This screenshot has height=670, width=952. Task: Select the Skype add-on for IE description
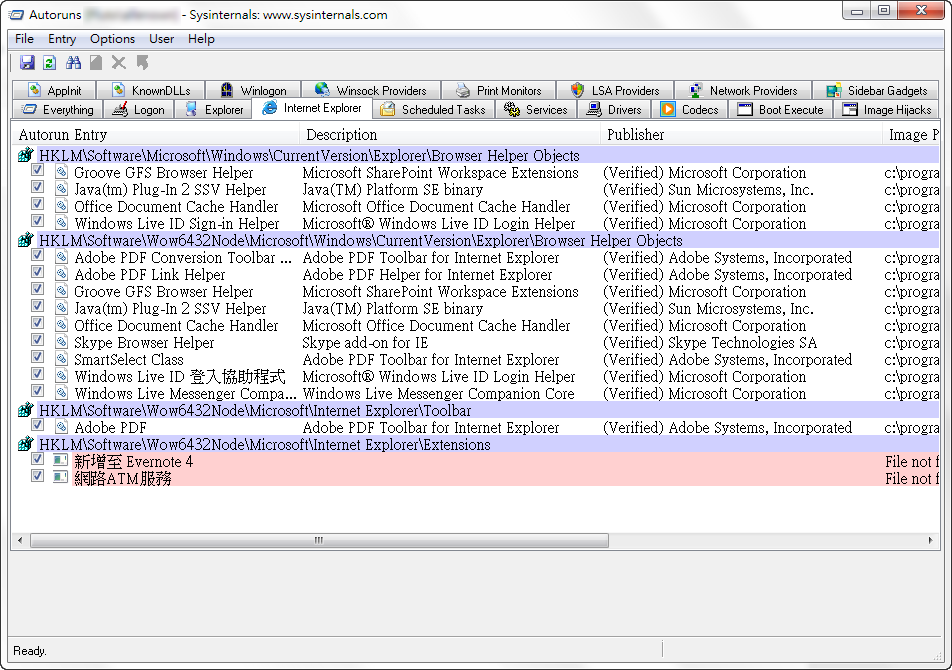pyautogui.click(x=366, y=343)
